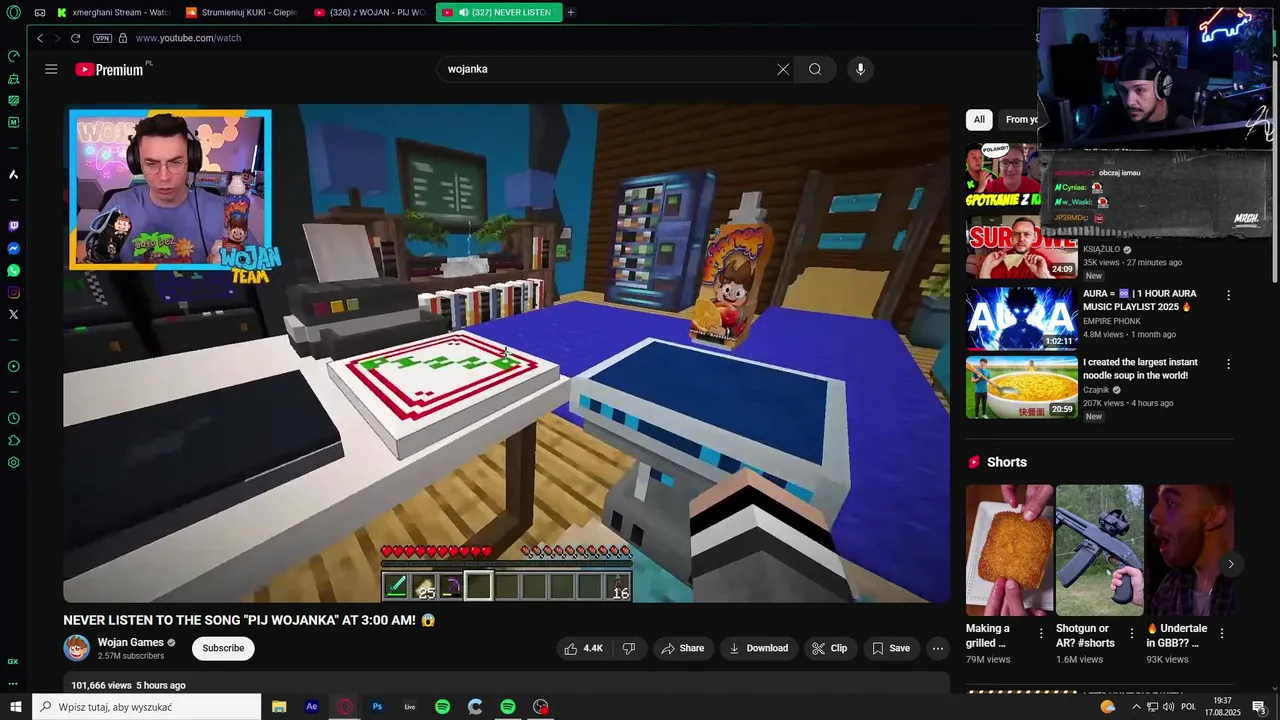
Task: Open the YouTube hamburger guide menu
Action: click(x=51, y=69)
